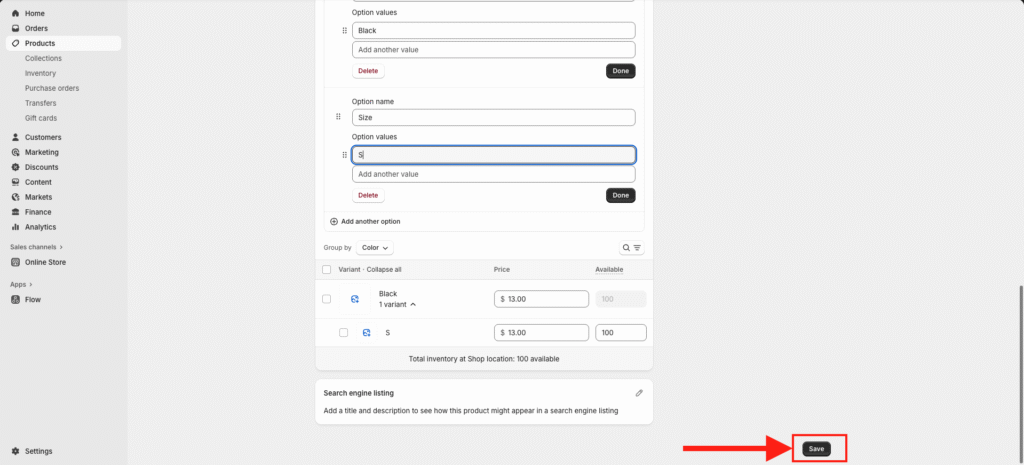Click the 'Add another value' field under Size
1024x465 pixels.
[x=493, y=174]
